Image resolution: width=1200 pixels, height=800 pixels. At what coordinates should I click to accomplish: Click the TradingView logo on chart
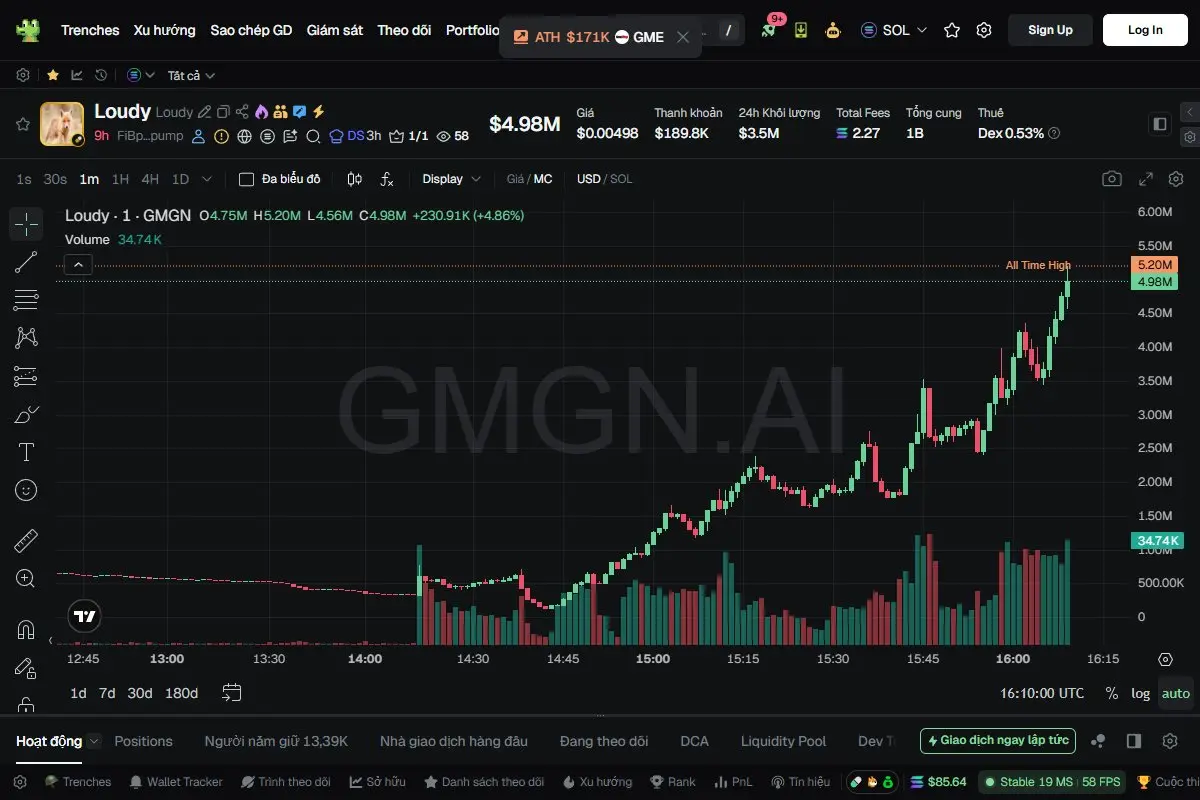pos(85,617)
